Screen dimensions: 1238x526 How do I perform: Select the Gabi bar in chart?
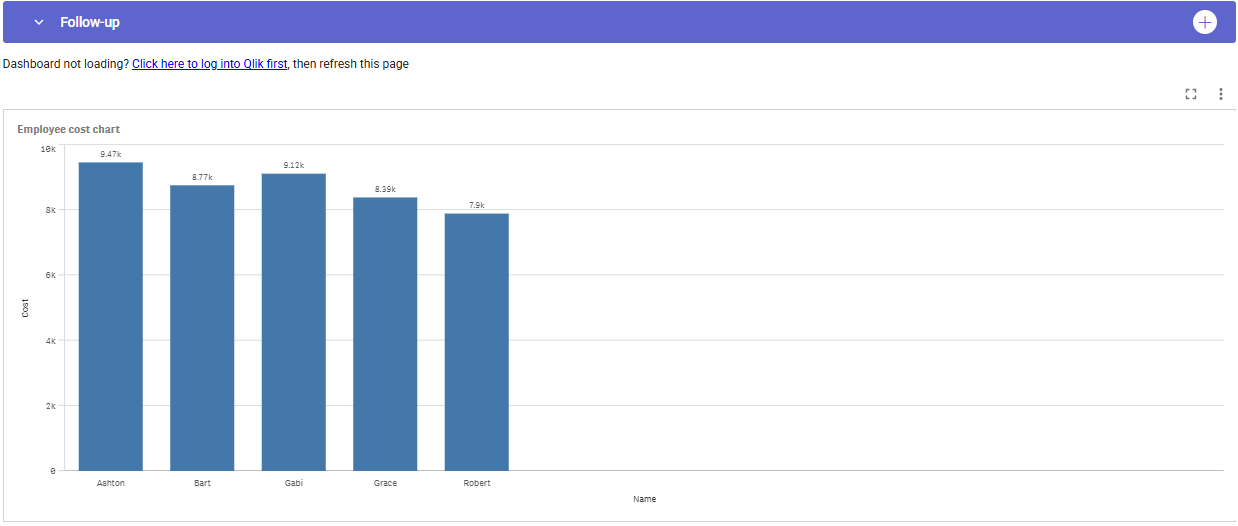[294, 322]
